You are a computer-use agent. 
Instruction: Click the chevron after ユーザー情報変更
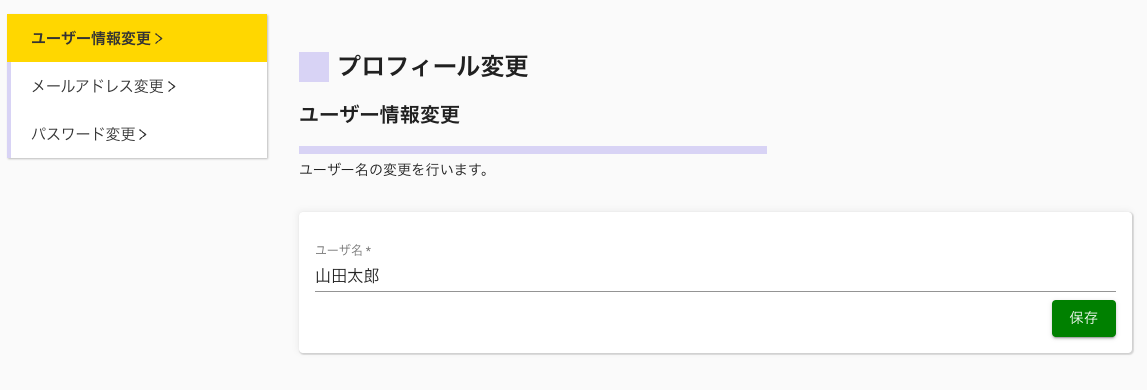tap(159, 40)
